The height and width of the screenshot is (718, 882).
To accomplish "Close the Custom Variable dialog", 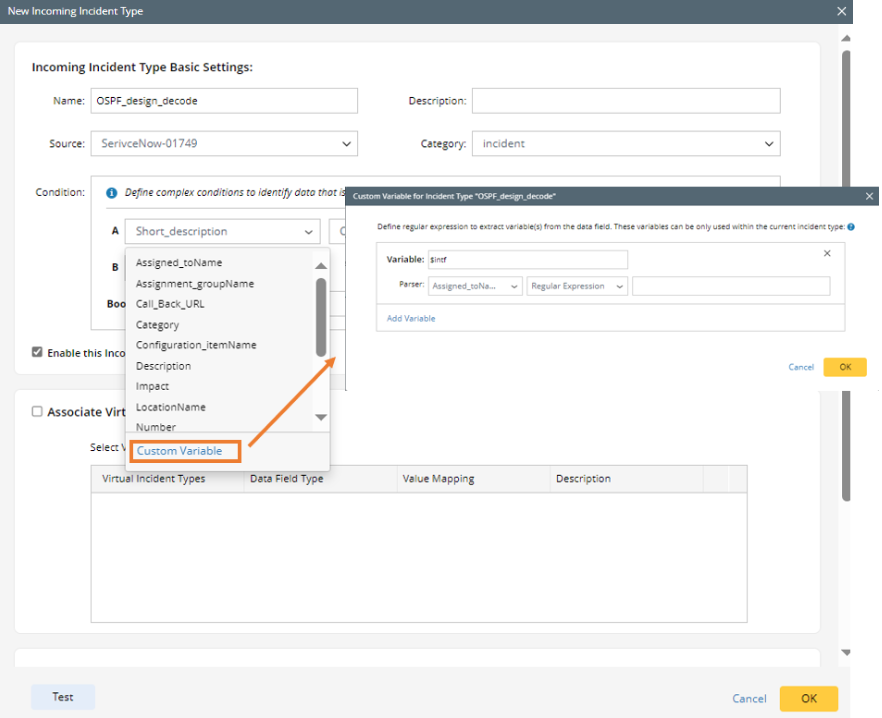I will [x=869, y=197].
